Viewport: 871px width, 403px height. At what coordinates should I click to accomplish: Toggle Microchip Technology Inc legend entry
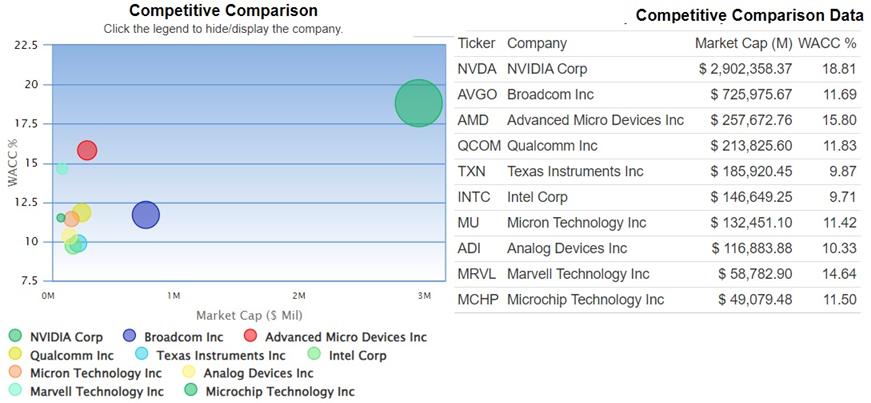tap(279, 392)
